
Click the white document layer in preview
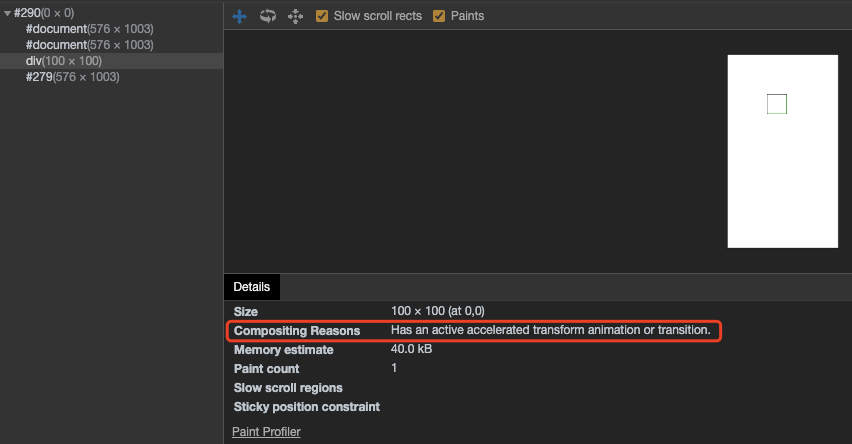[x=781, y=190]
